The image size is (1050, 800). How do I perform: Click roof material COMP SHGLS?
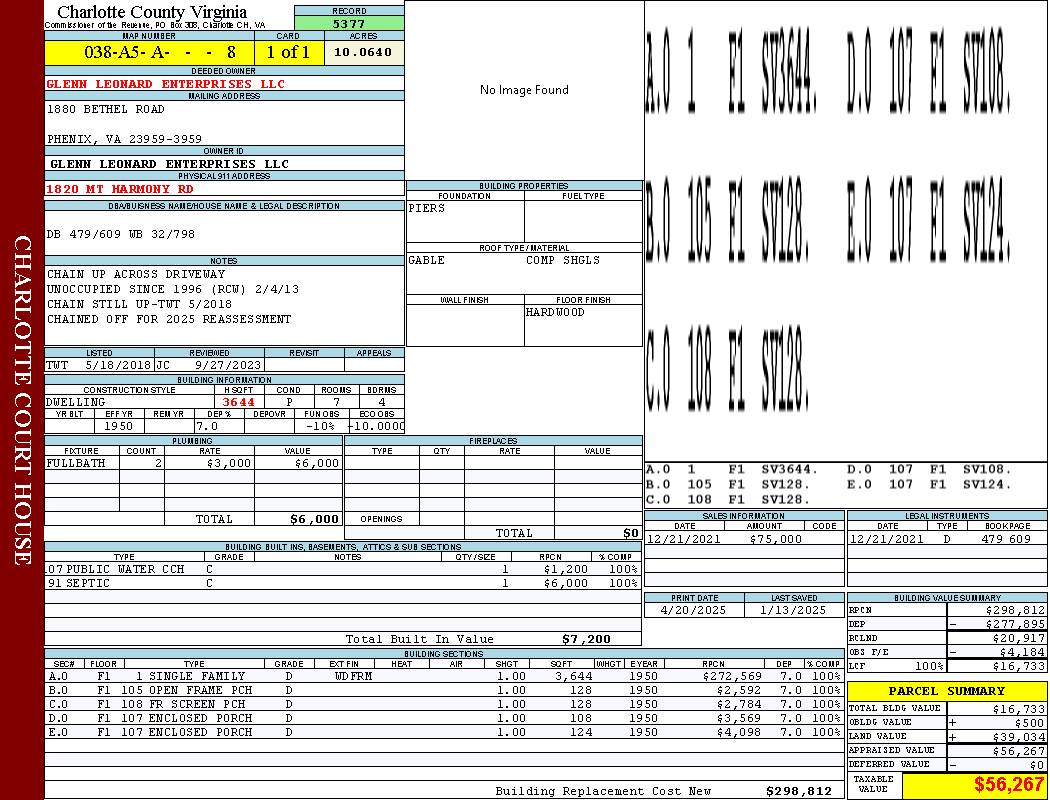[562, 260]
